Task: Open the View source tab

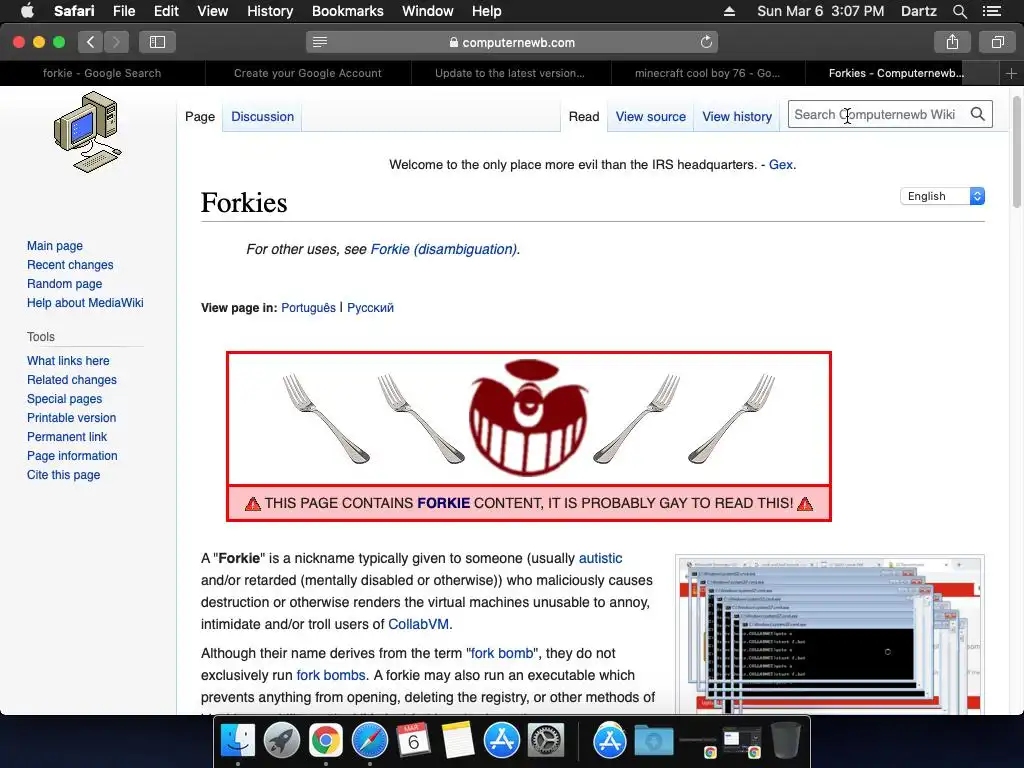Action: pyautogui.click(x=650, y=116)
